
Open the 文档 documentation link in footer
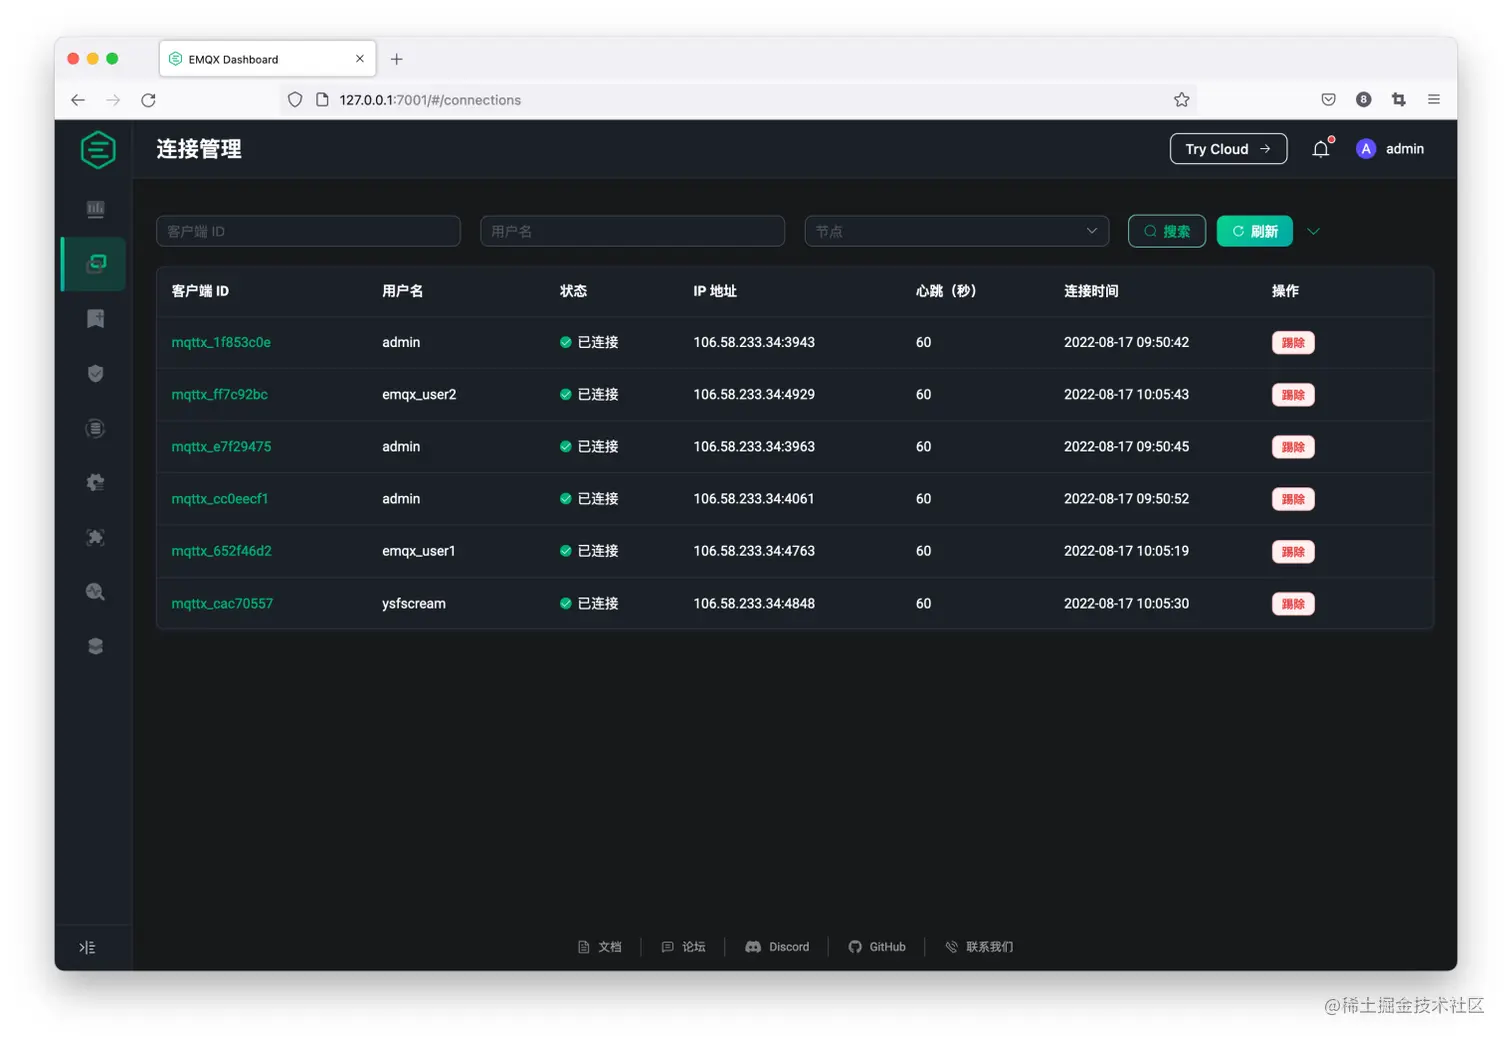click(600, 946)
